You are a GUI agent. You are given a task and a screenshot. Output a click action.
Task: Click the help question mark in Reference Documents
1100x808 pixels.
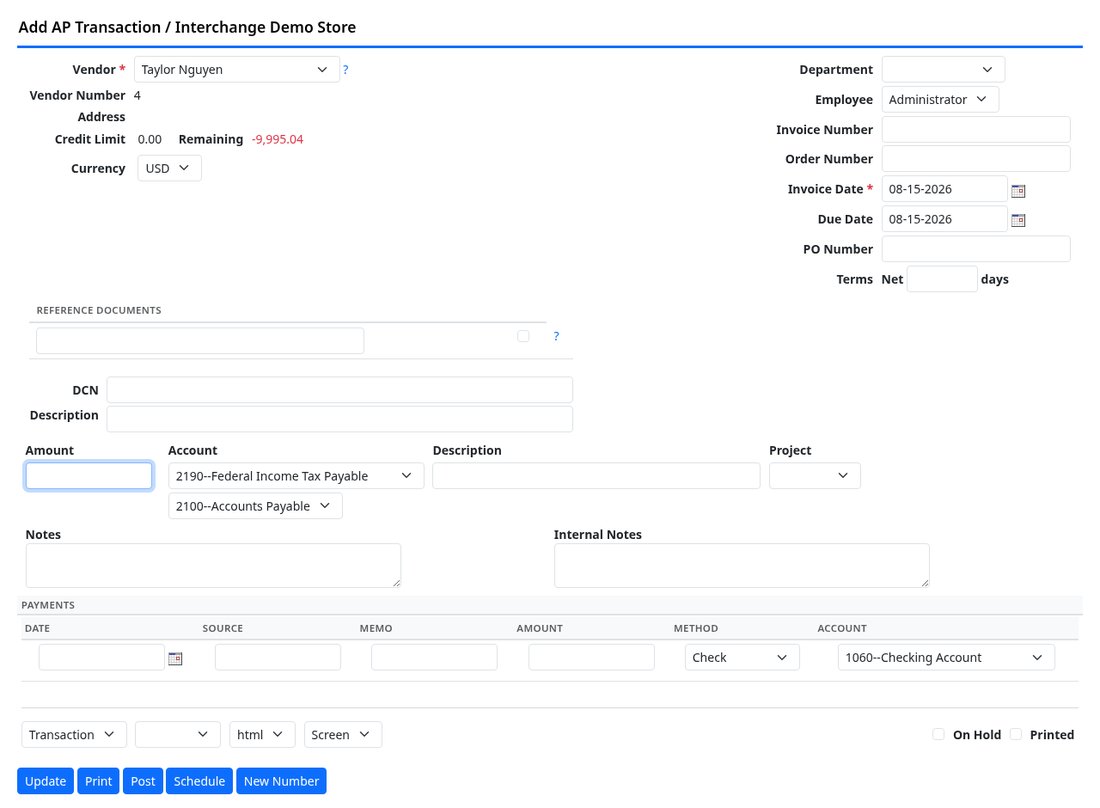(x=556, y=336)
